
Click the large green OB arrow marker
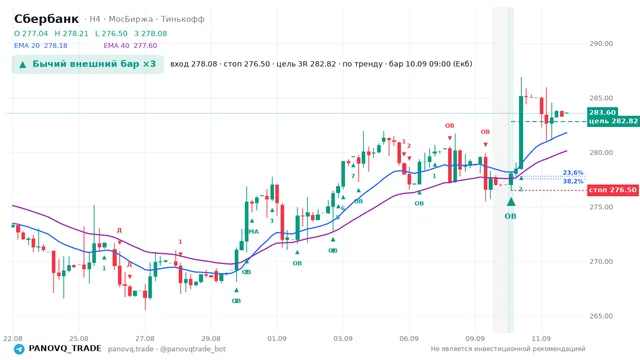511,202
